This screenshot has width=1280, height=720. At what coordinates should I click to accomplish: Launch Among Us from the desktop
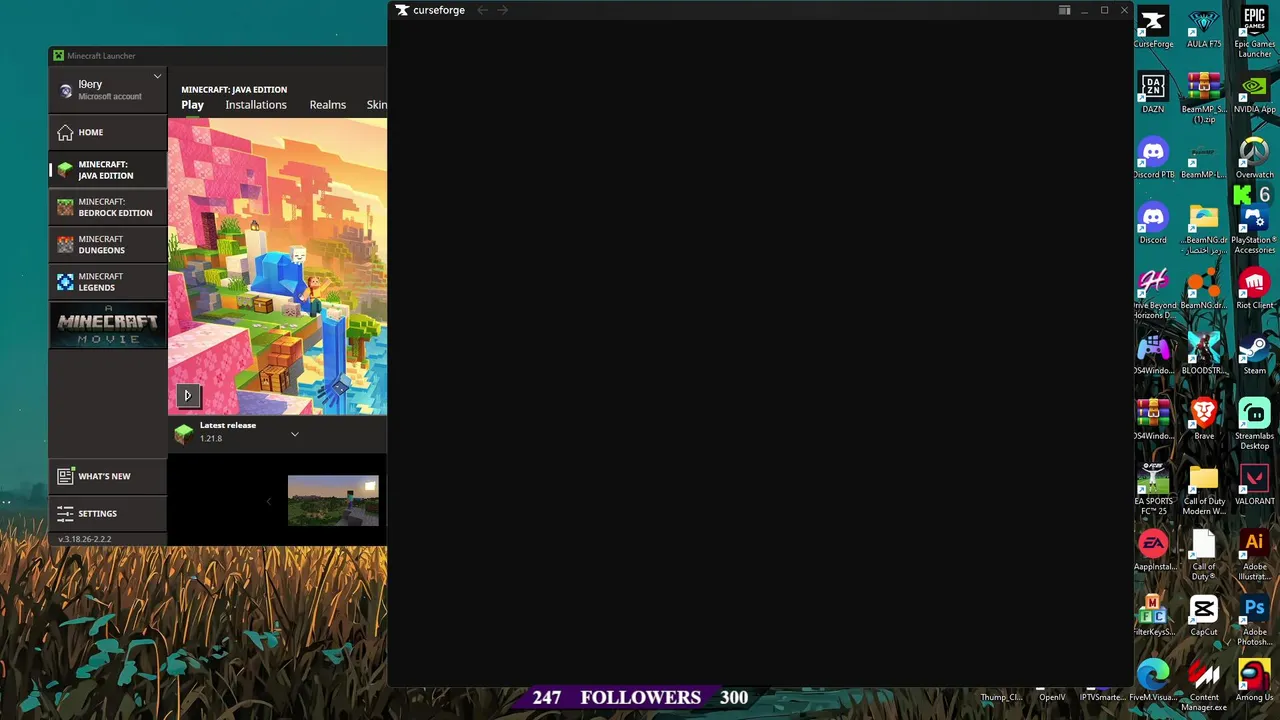tap(1254, 681)
